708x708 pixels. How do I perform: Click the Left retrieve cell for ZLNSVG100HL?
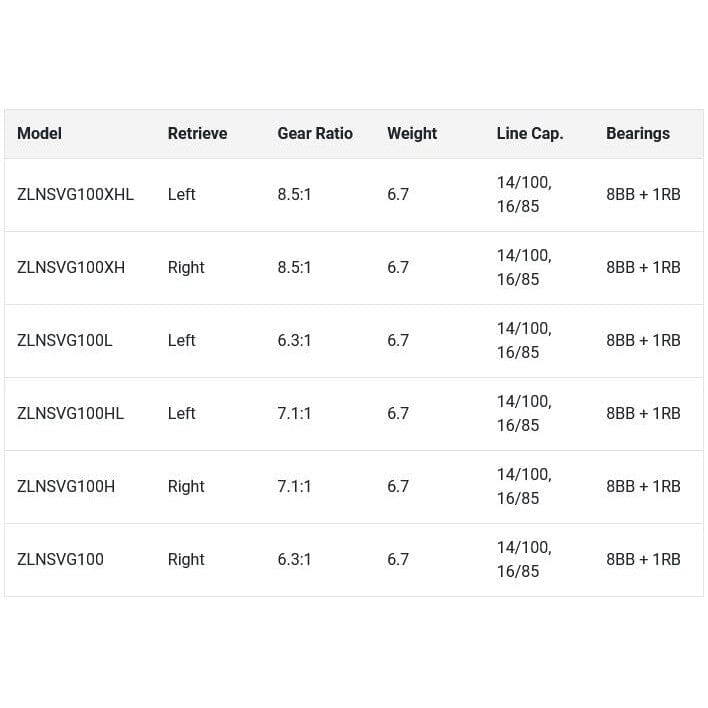click(x=181, y=413)
